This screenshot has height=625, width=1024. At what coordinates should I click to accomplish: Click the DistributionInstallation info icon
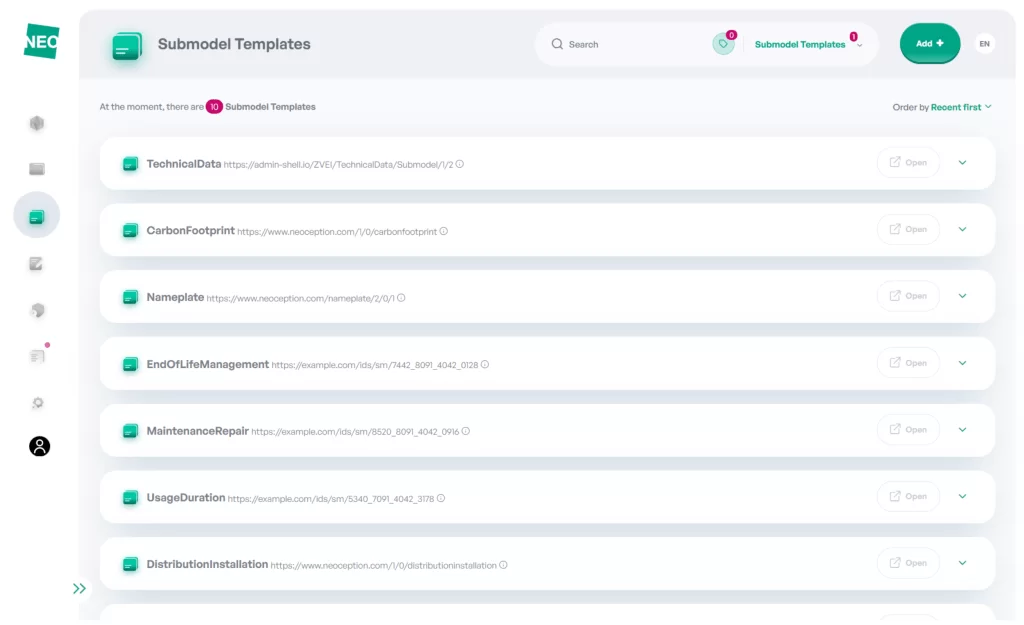point(503,565)
